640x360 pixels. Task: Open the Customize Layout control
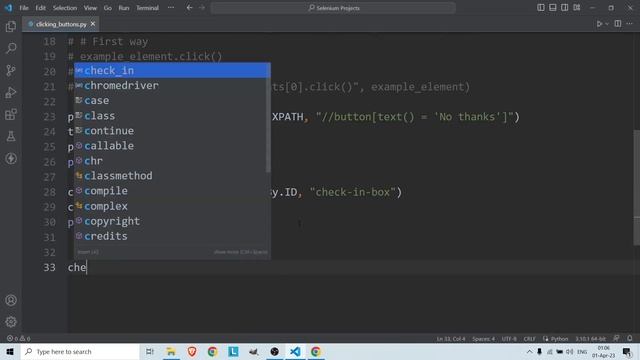tap(577, 8)
